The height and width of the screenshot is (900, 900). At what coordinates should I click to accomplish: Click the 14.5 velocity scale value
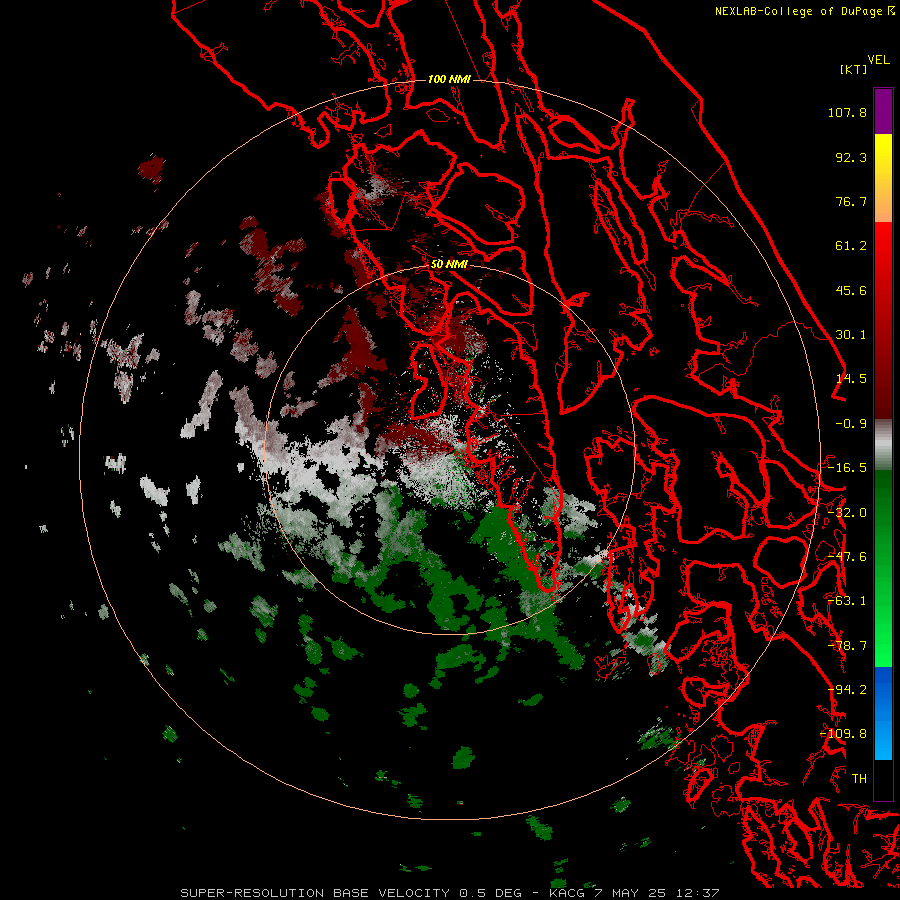pos(851,379)
